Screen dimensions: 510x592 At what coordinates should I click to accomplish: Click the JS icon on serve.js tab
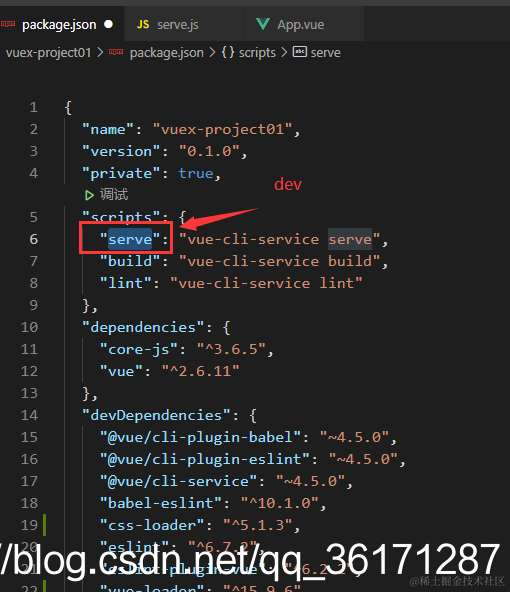(143, 25)
